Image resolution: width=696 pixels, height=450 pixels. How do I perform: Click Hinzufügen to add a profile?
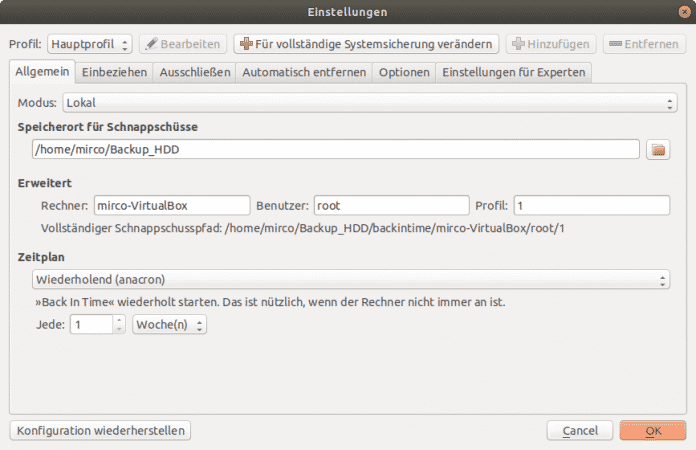coord(550,44)
